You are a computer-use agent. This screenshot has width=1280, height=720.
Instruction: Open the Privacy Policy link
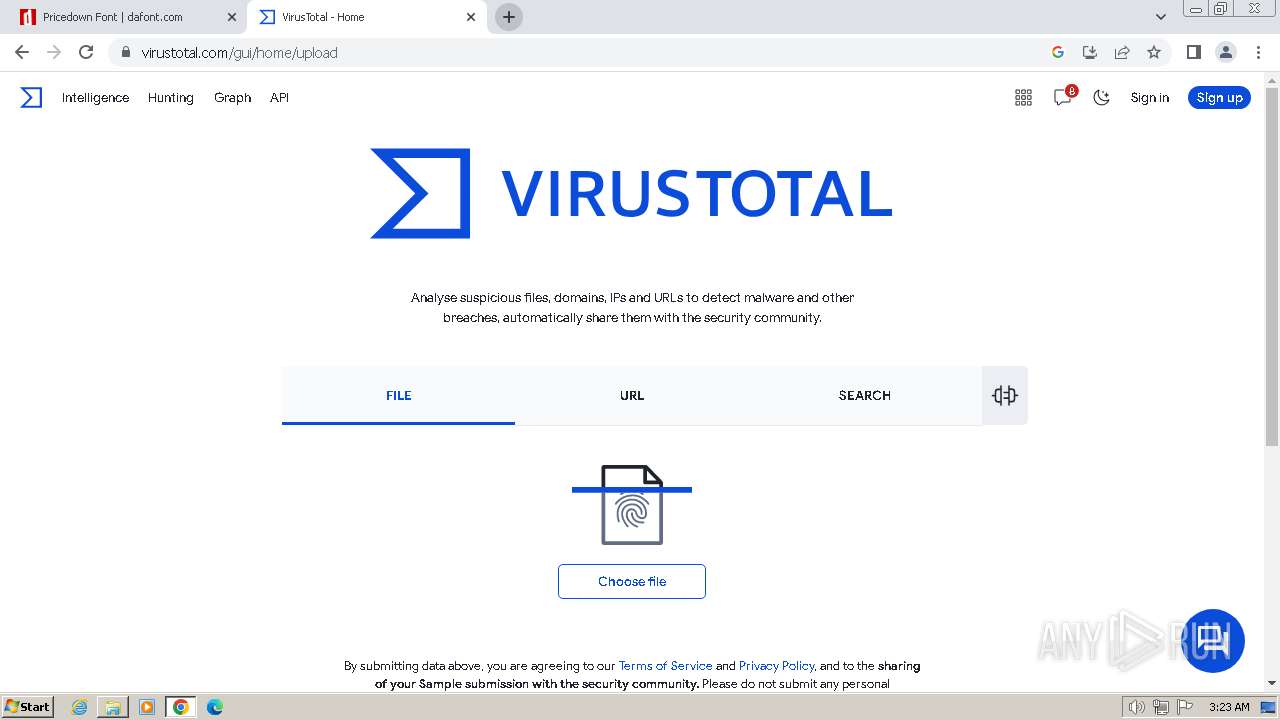(x=777, y=665)
